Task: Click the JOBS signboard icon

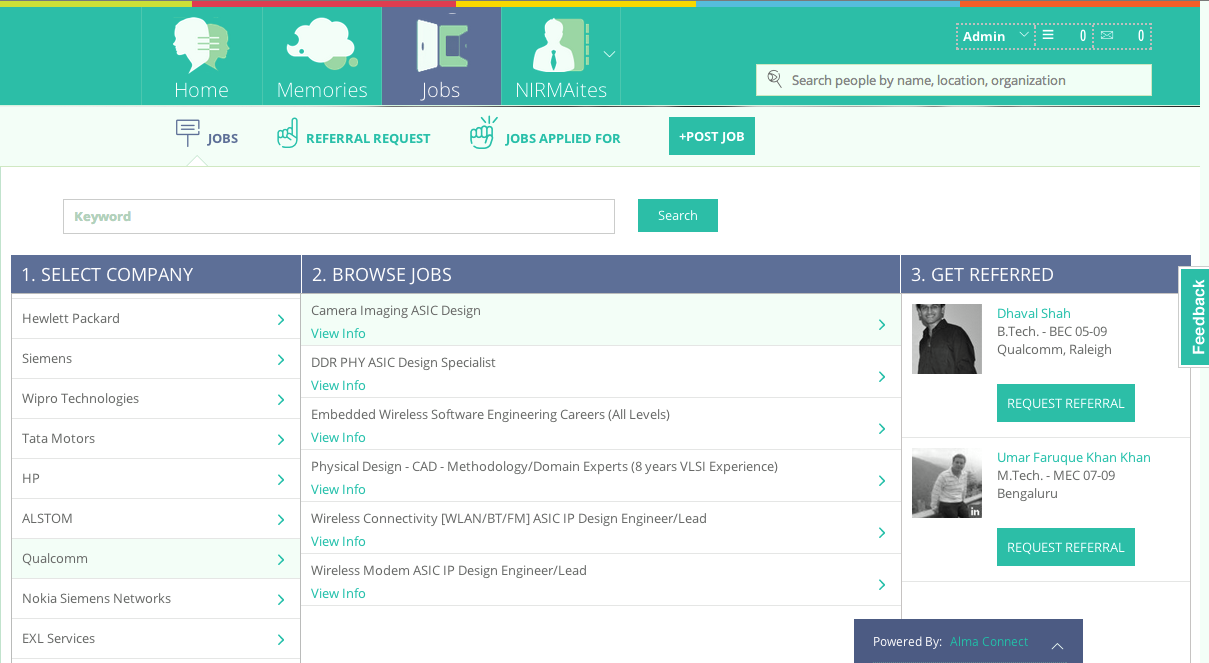Action: (188, 132)
